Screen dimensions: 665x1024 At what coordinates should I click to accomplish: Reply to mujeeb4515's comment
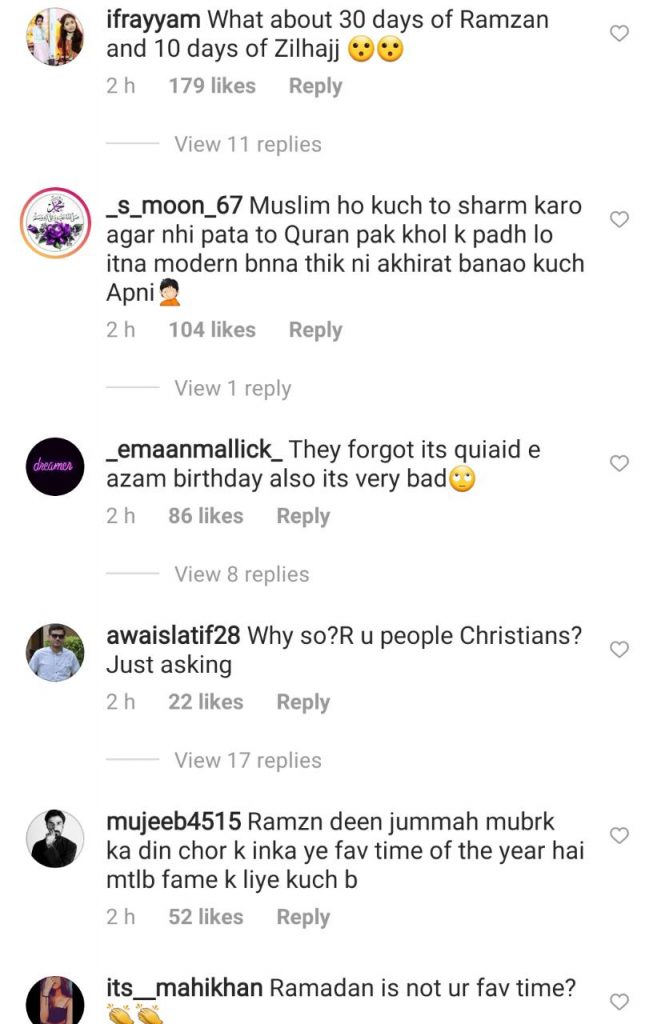[303, 917]
